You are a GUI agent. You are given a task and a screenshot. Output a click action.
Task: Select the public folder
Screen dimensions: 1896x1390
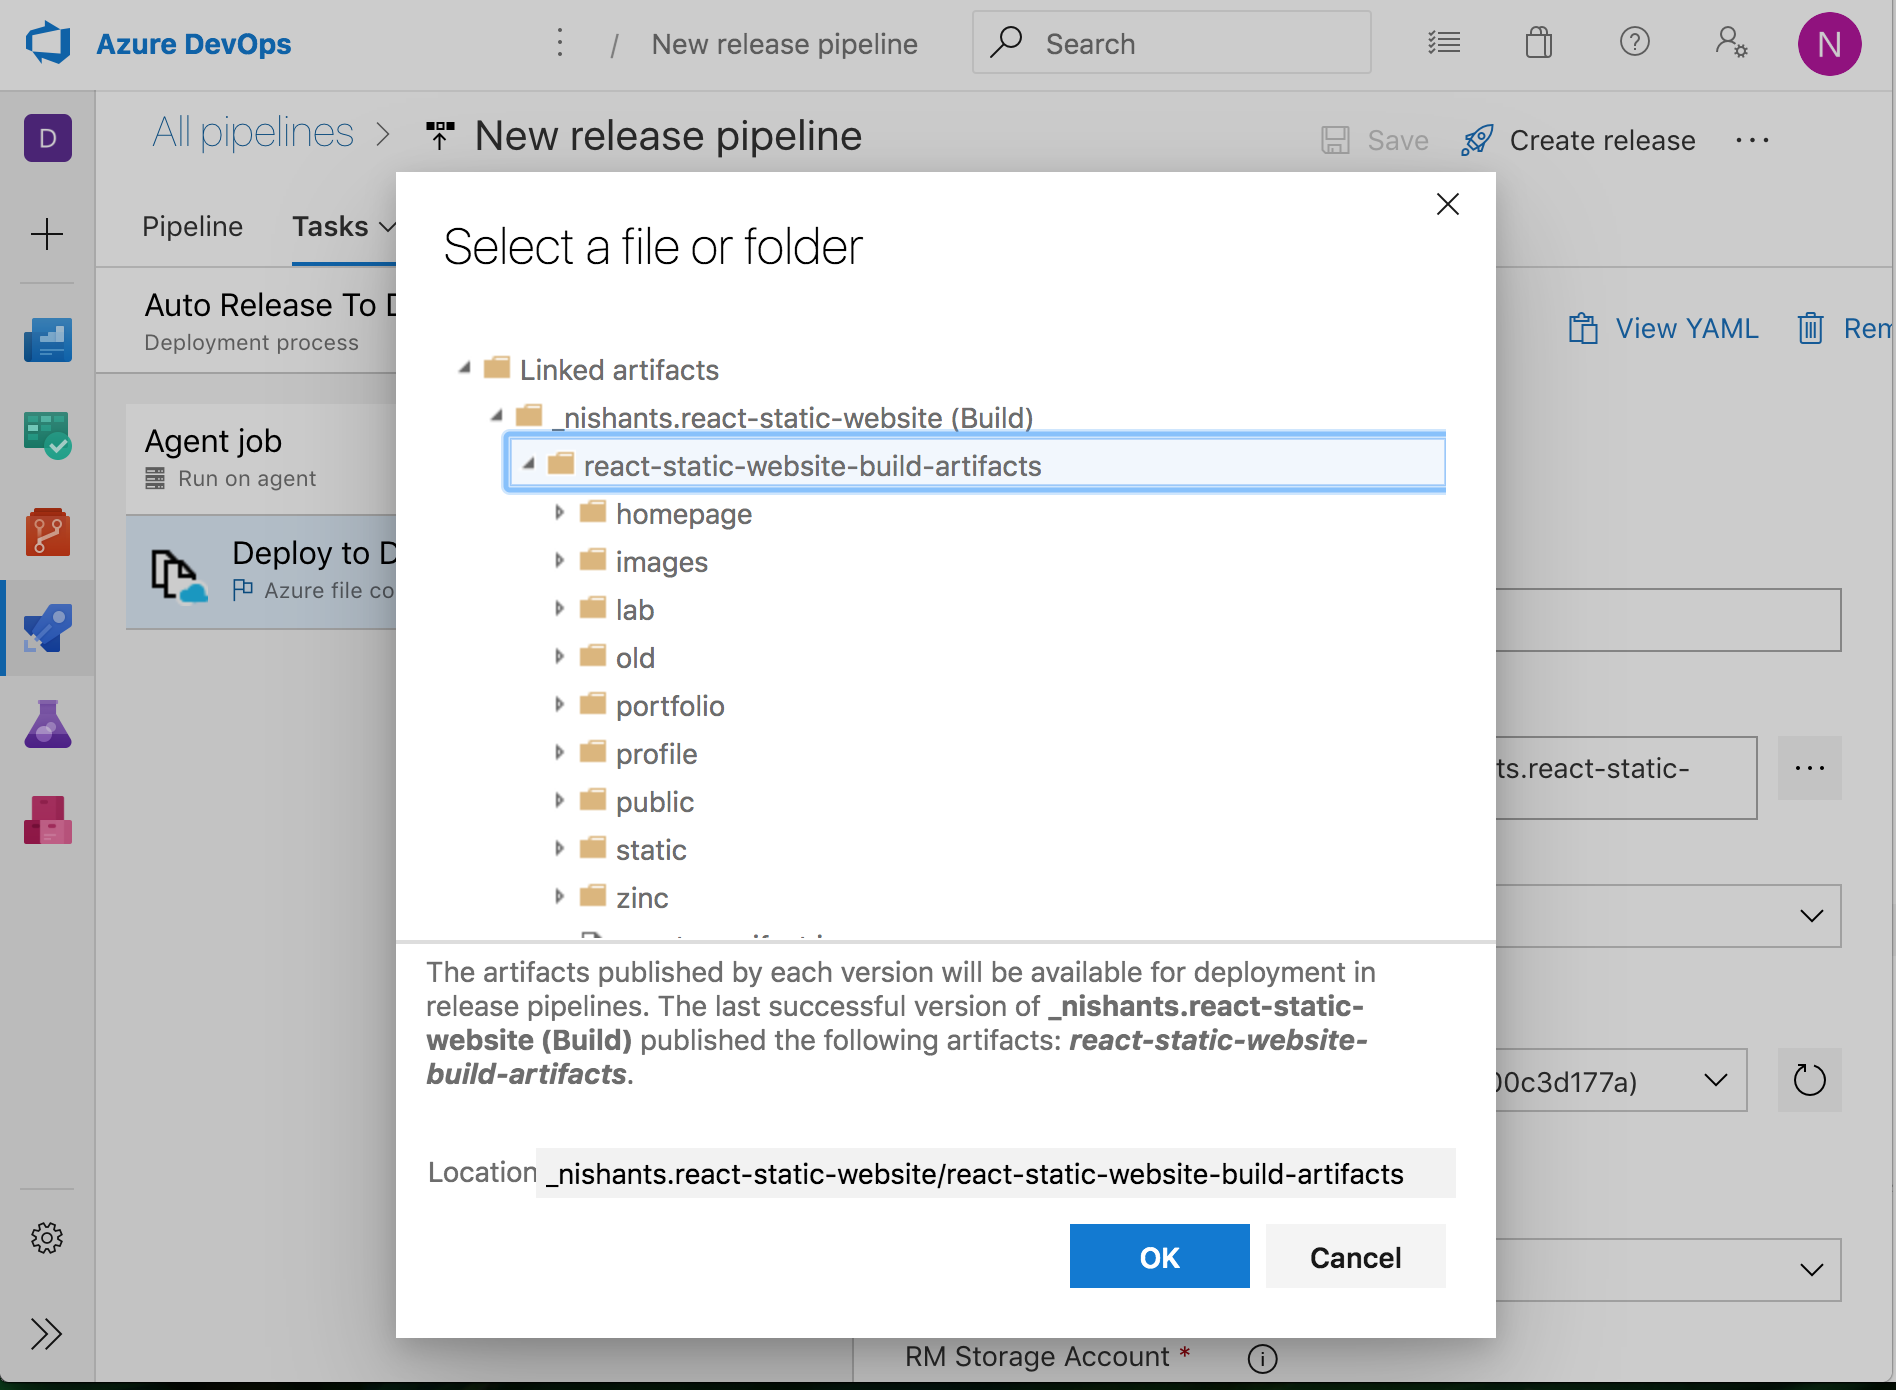(x=654, y=802)
